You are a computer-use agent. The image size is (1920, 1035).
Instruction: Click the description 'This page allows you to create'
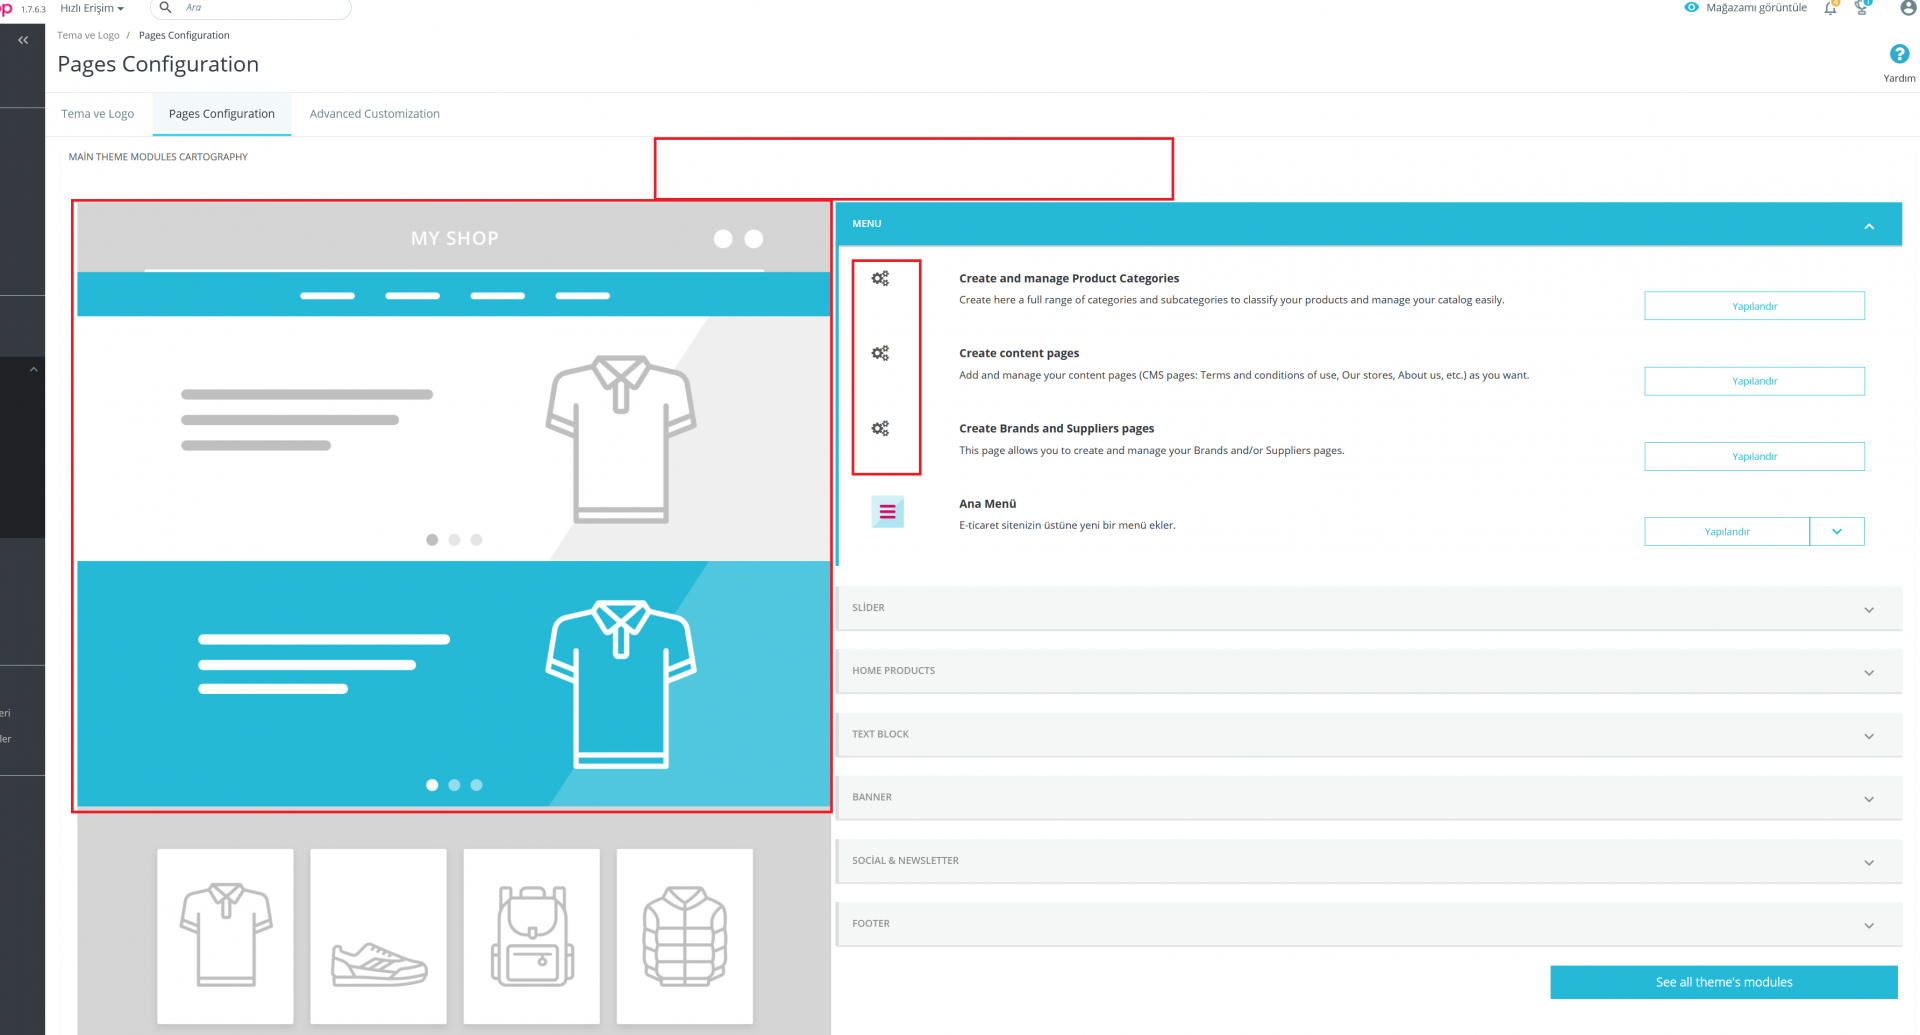click(x=1151, y=451)
